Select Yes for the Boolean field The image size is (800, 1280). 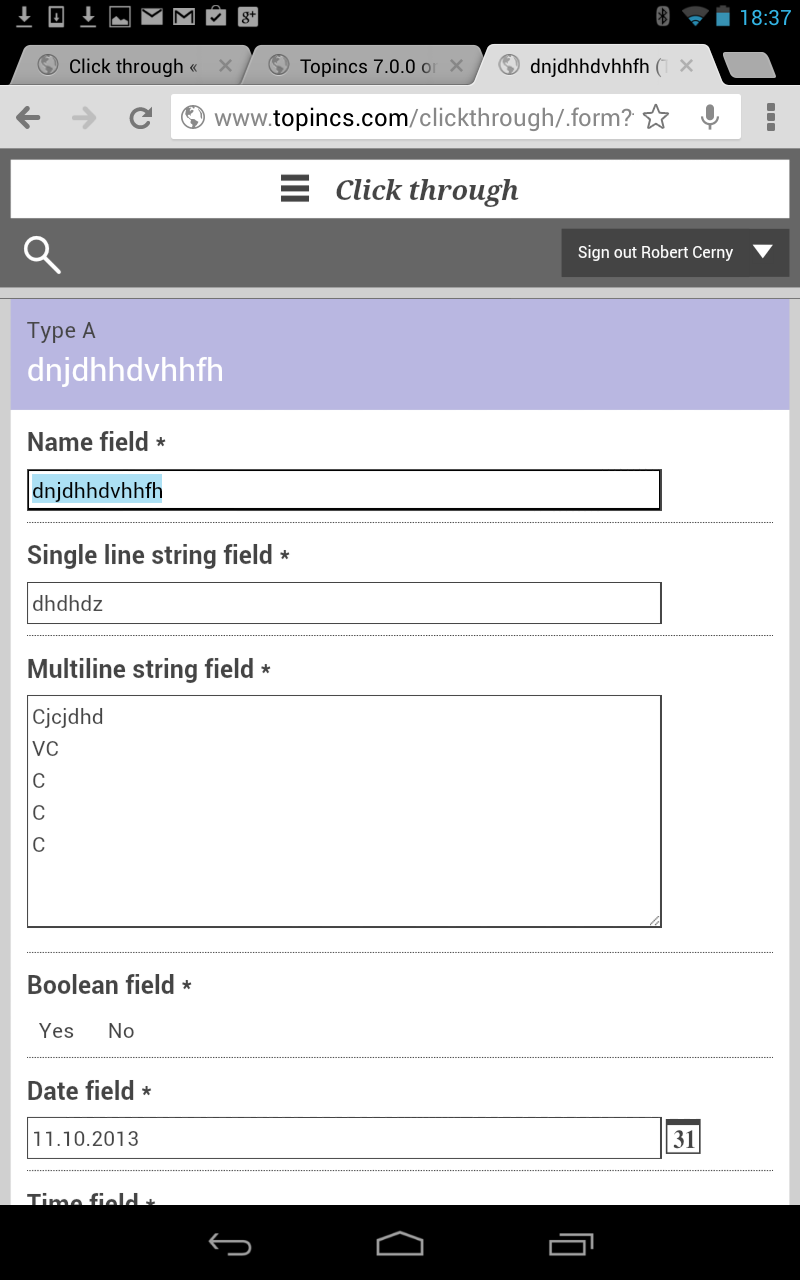[55, 1030]
